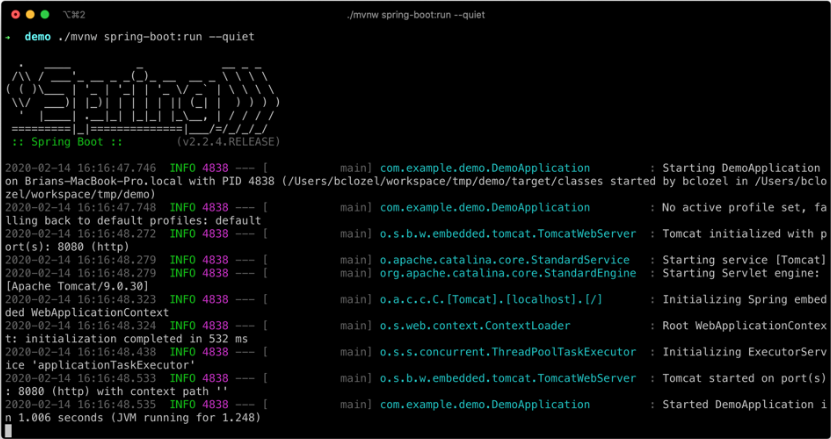The image size is (831, 439).
Task: Click timestamp '2020-02-14 16:16:48.535'
Action: [x=81, y=404]
